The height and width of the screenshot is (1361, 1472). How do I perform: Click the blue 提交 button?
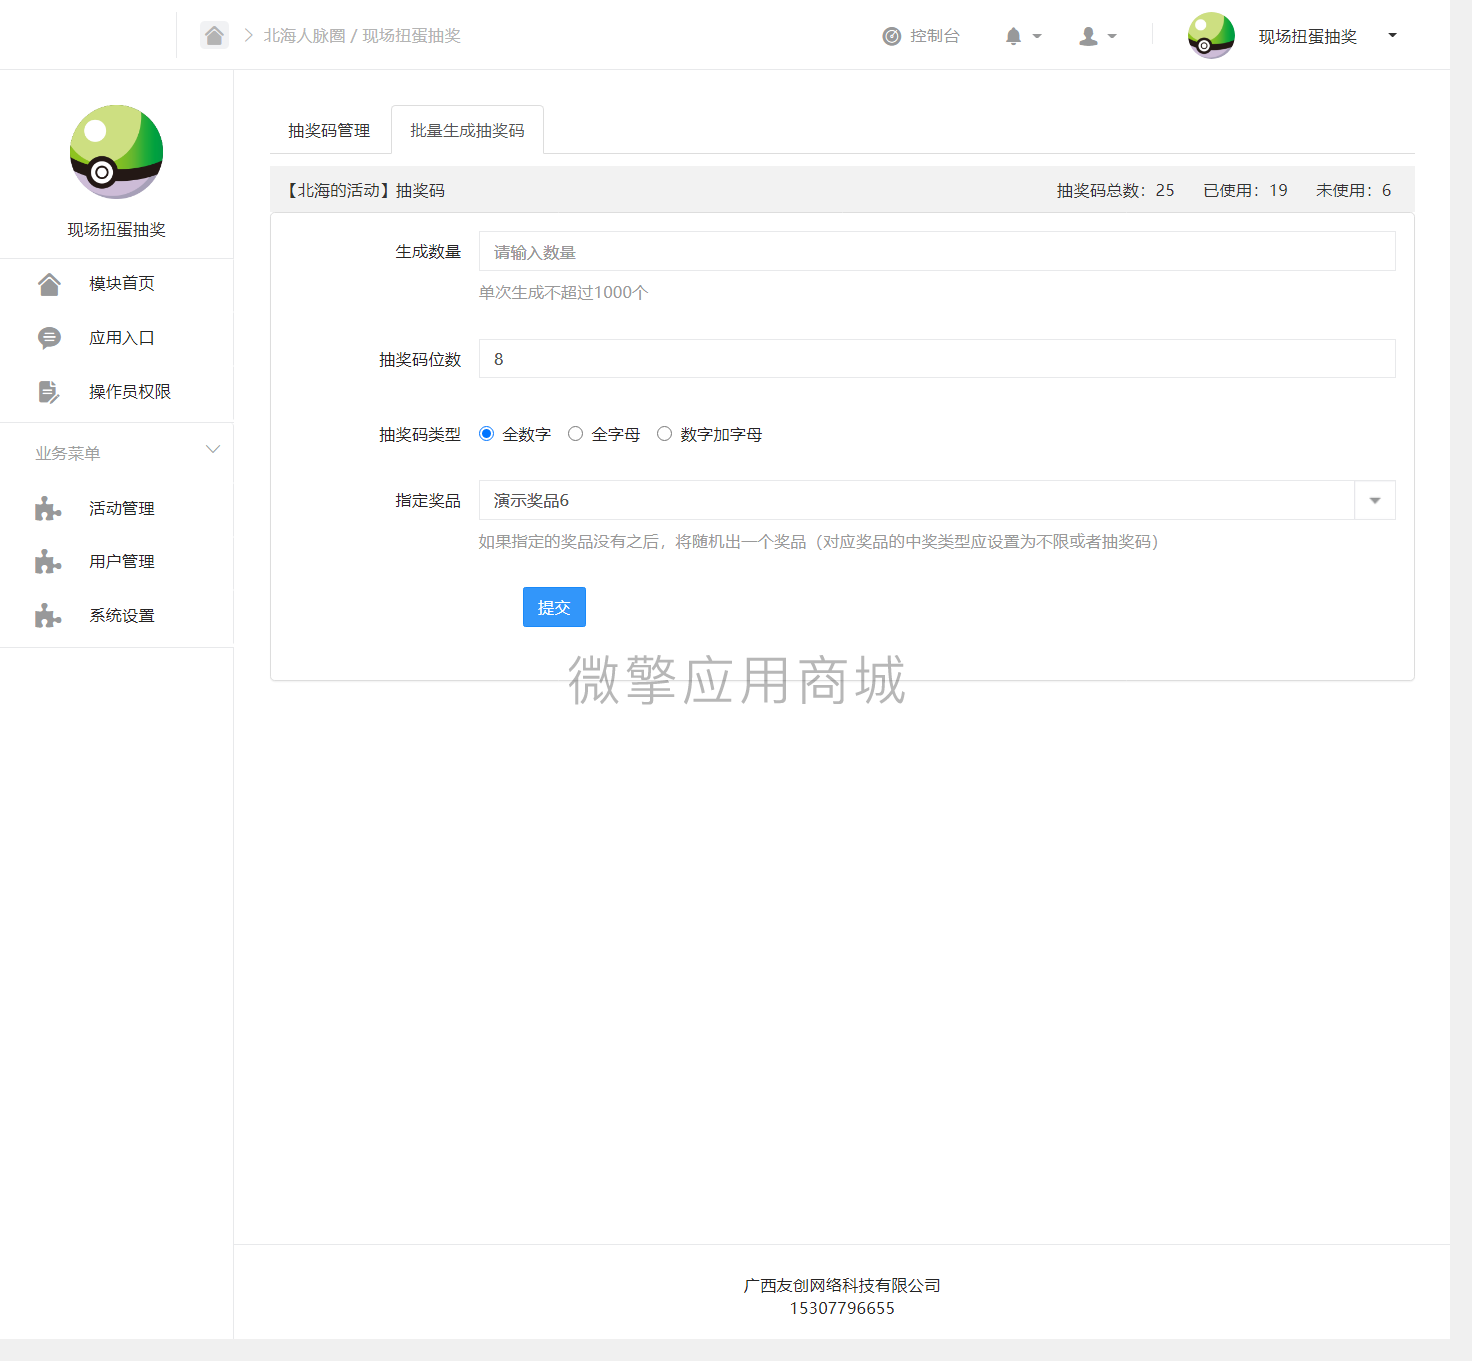(x=554, y=607)
